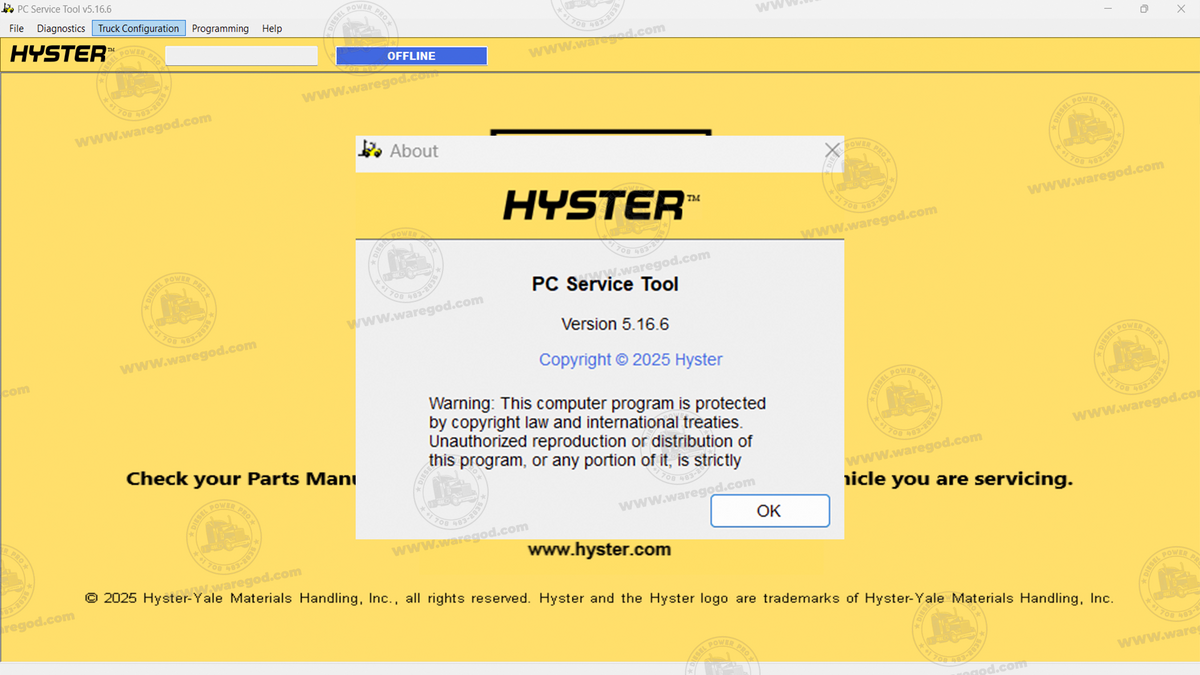Click the forklift app icon in main title bar
The image size is (1200, 675).
[x=9, y=8]
